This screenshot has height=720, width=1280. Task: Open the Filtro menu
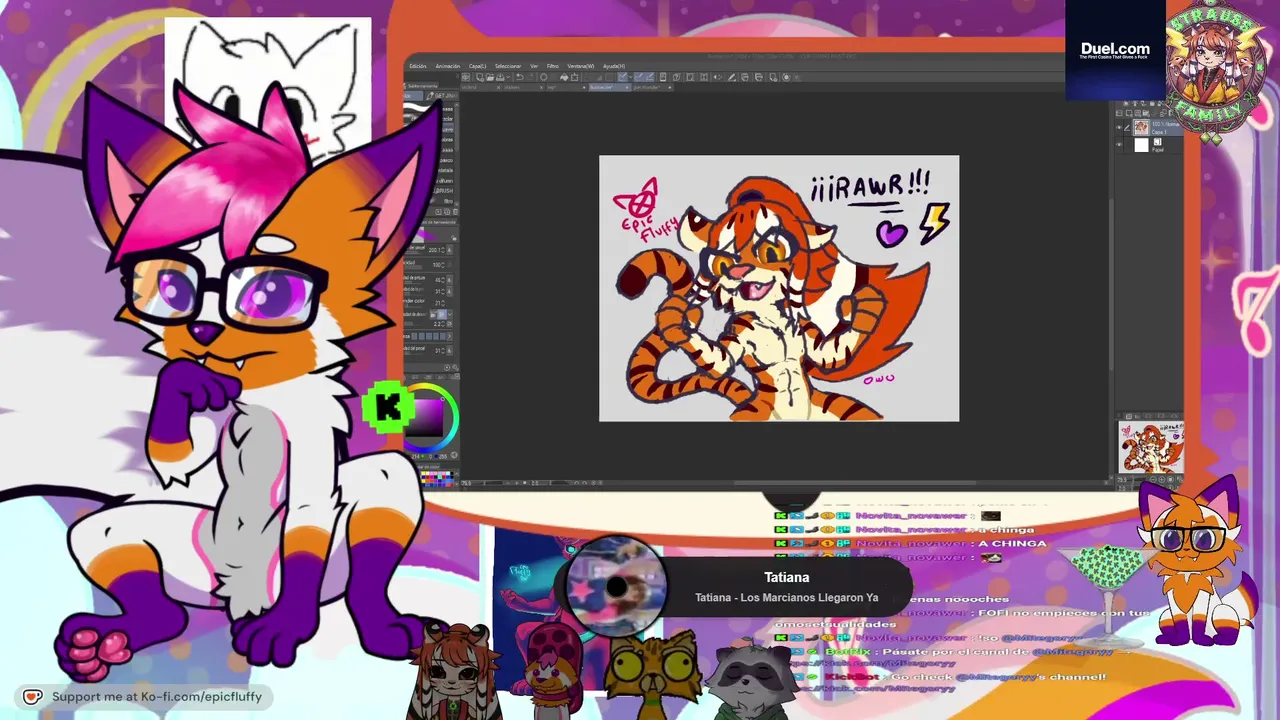pyautogui.click(x=553, y=66)
